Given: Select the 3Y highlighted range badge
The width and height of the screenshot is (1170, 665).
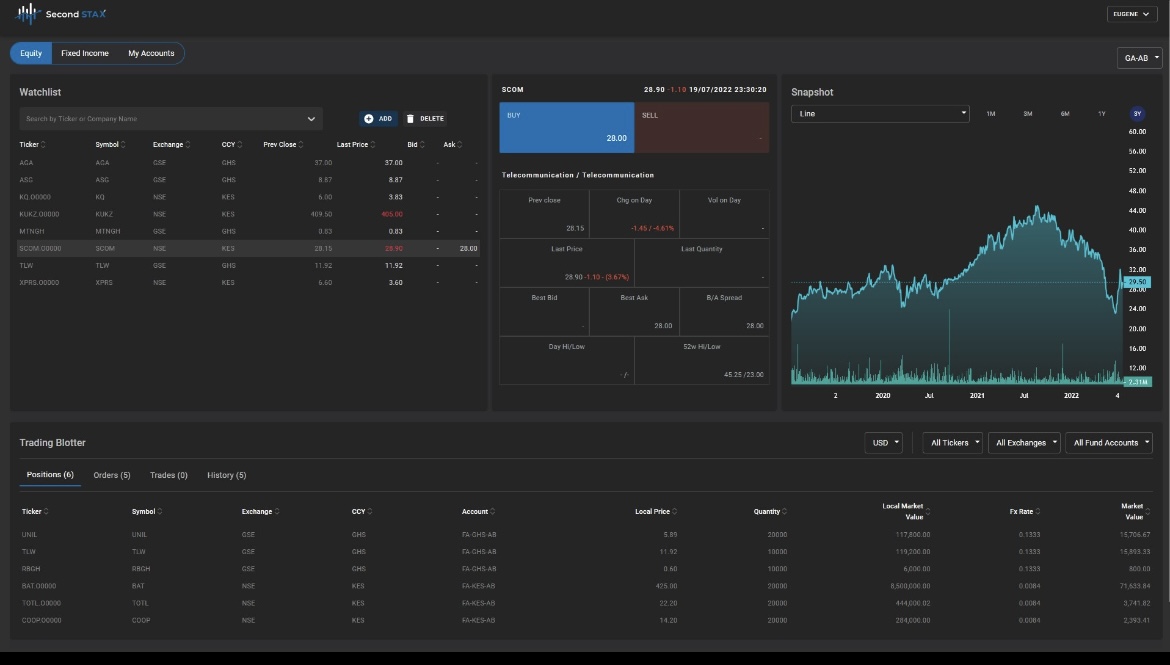Looking at the screenshot, I should (1137, 114).
